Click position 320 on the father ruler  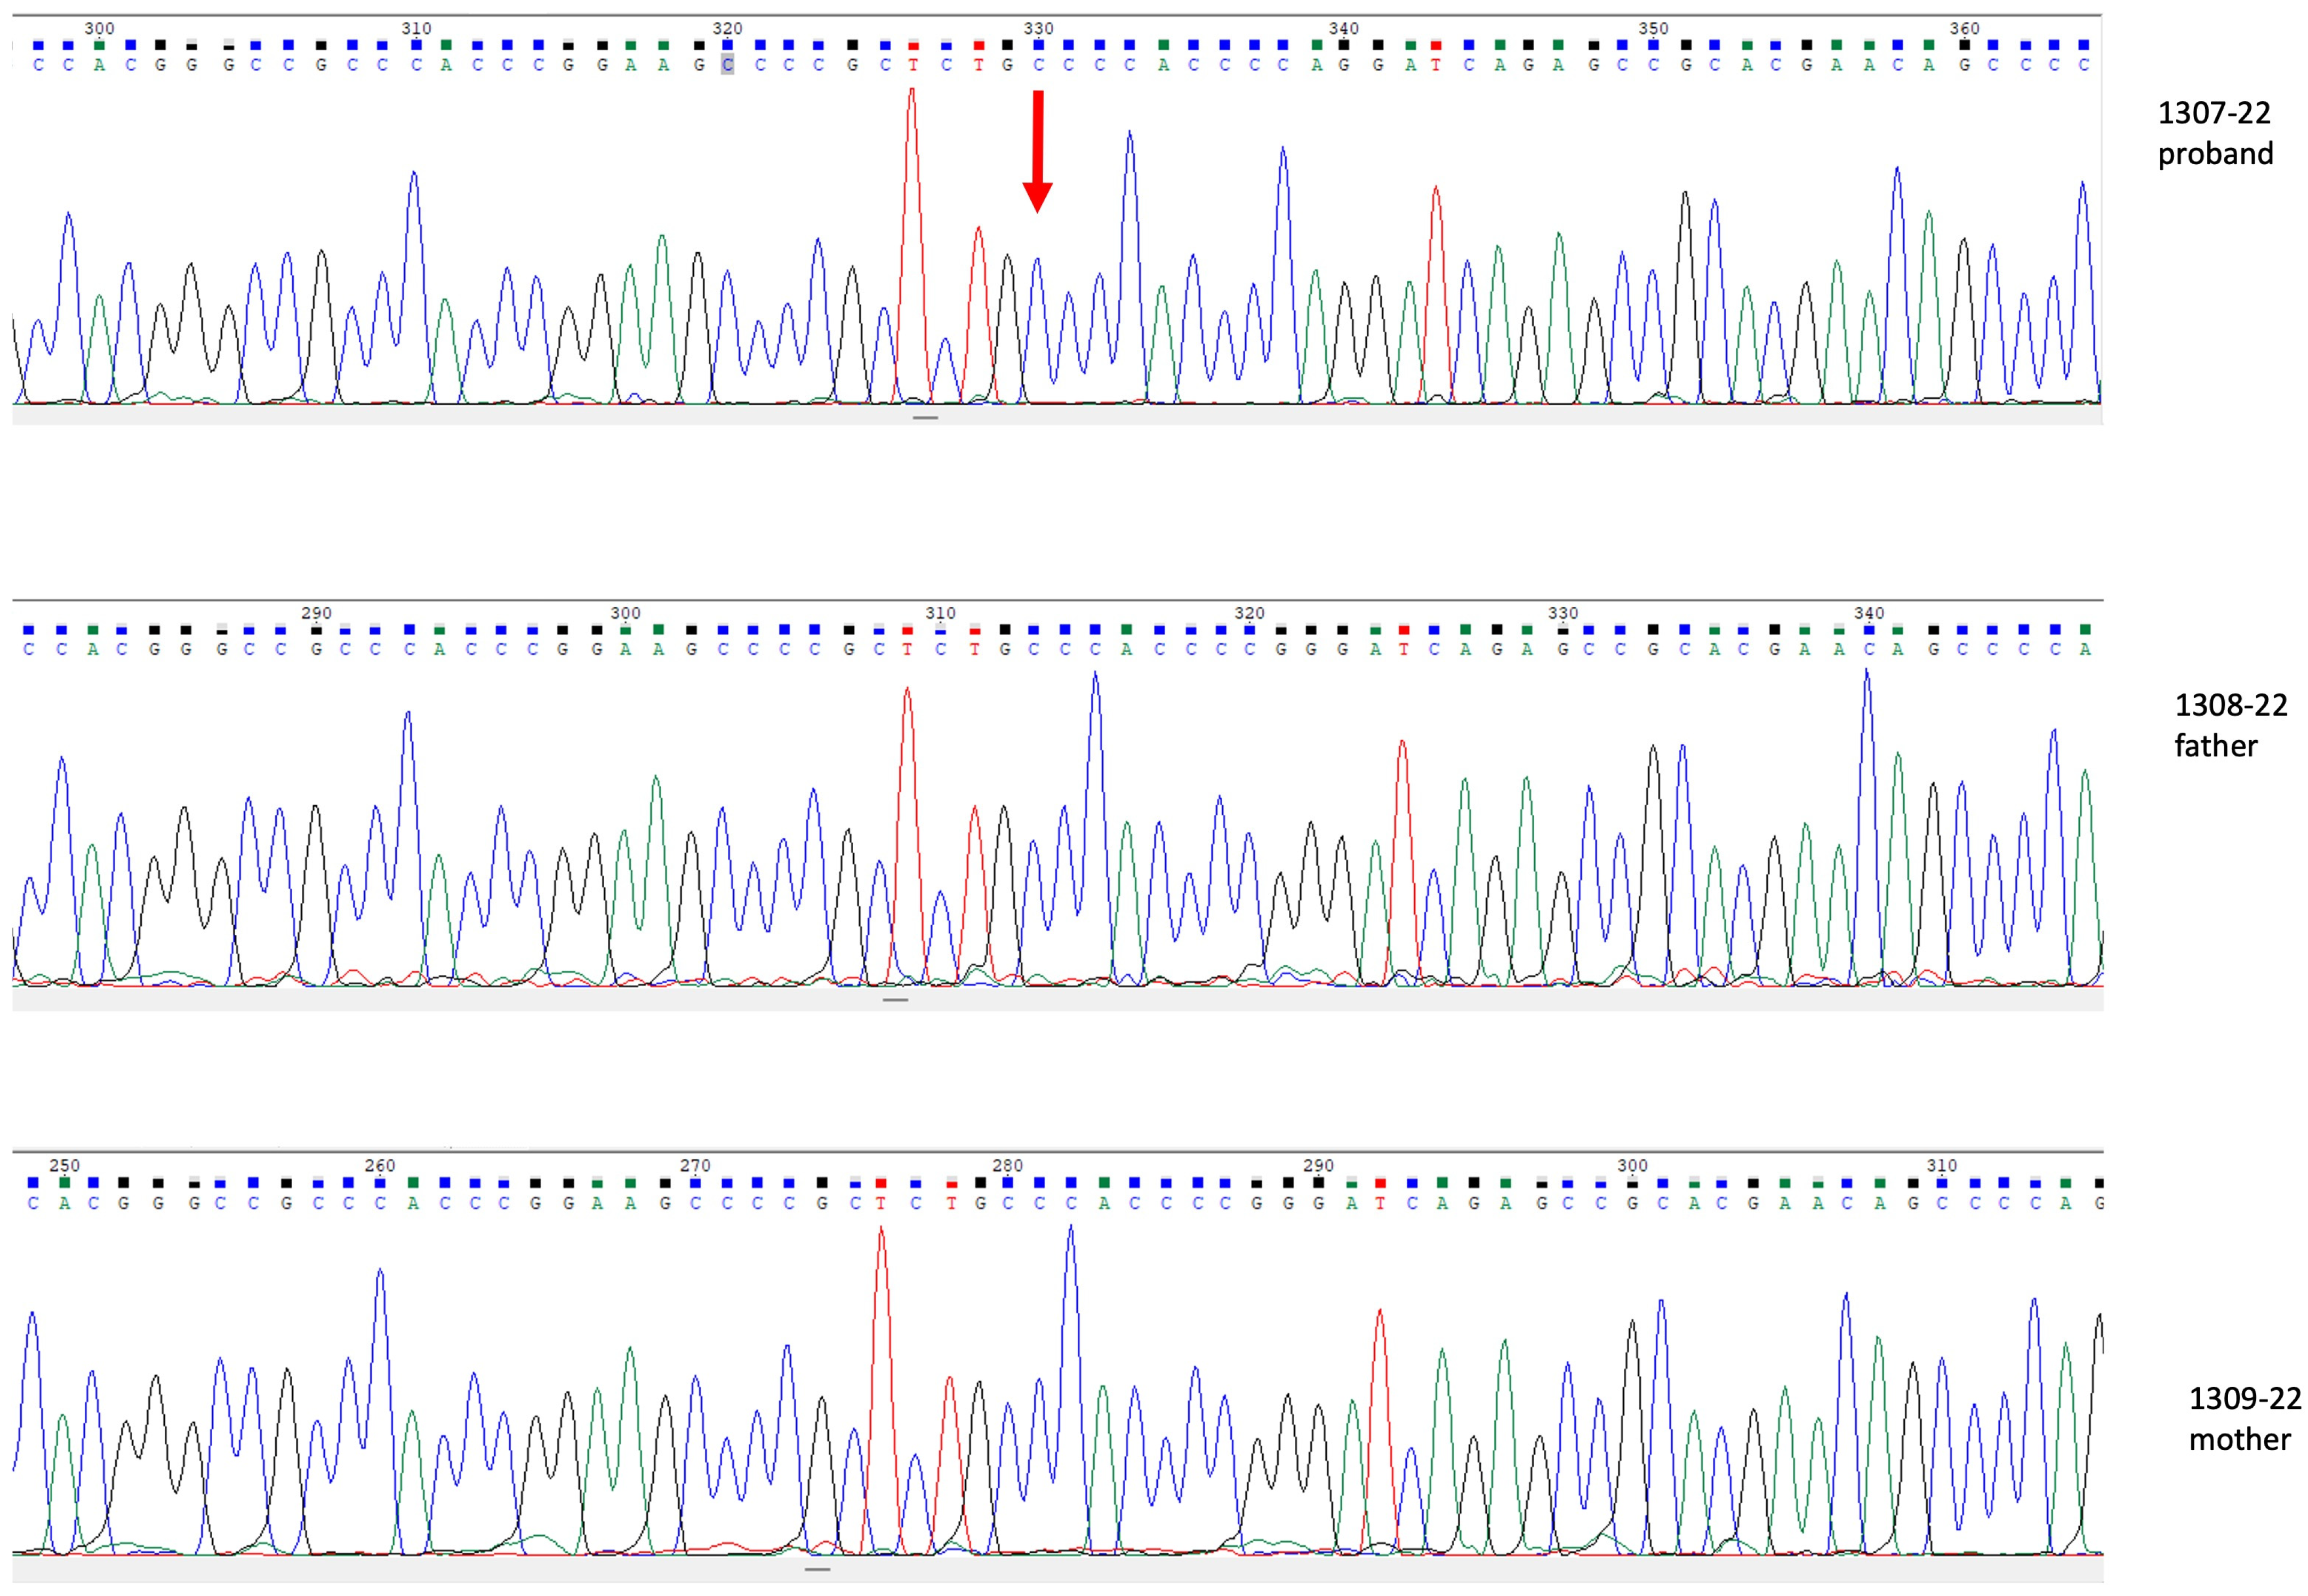[1249, 613]
